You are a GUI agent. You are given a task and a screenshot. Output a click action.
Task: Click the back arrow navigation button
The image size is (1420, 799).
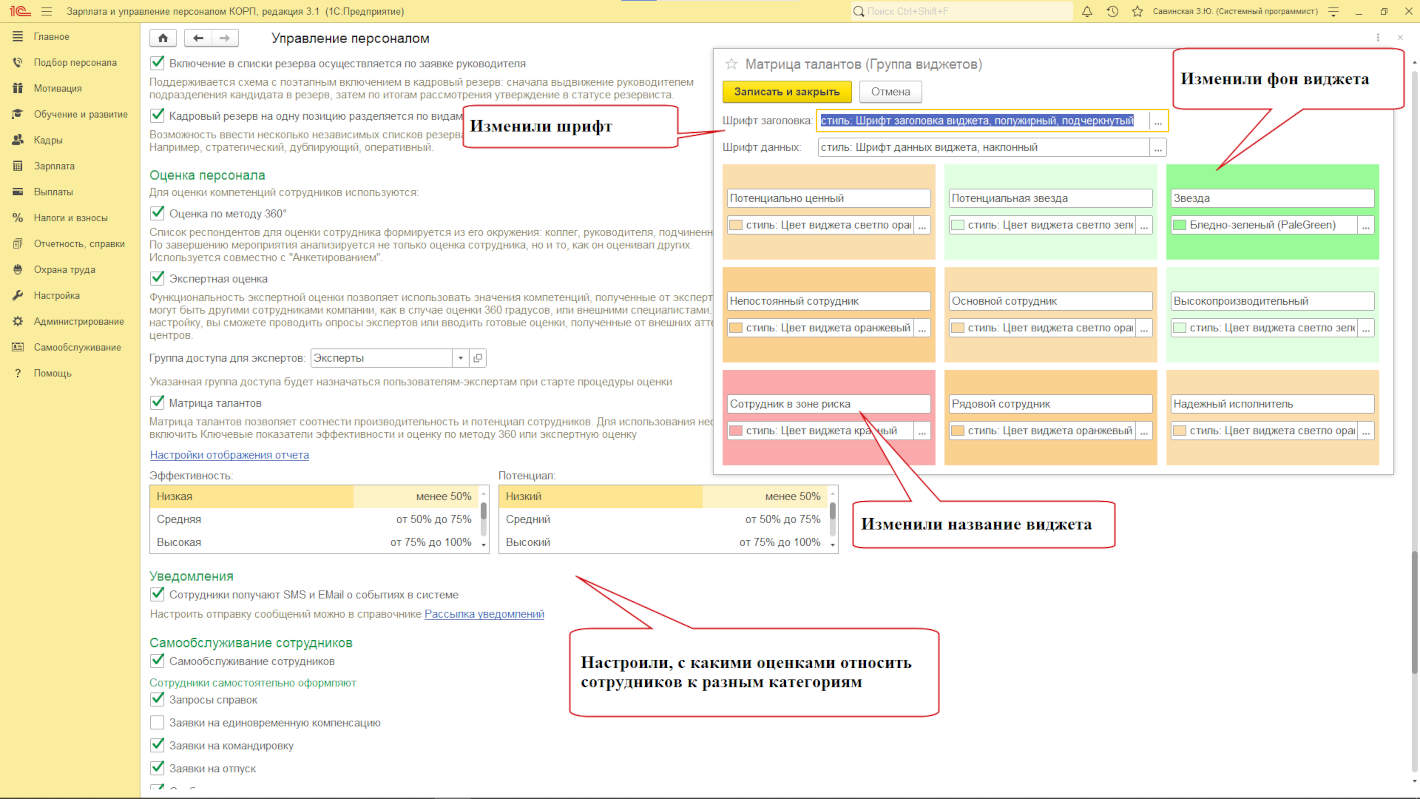[x=199, y=38]
